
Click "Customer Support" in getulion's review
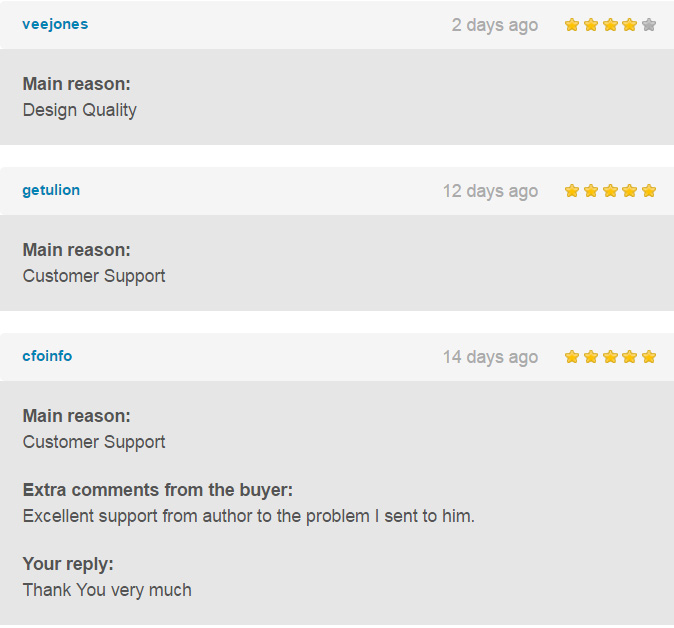point(94,276)
